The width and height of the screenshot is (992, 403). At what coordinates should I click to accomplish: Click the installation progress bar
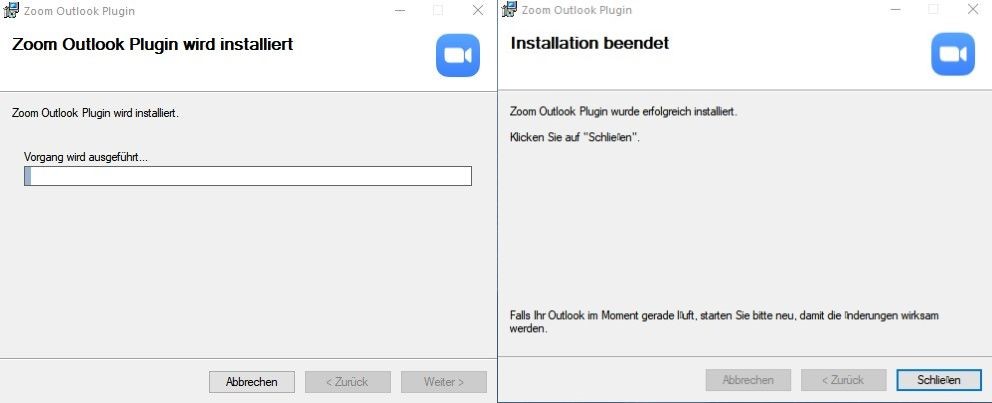(248, 176)
